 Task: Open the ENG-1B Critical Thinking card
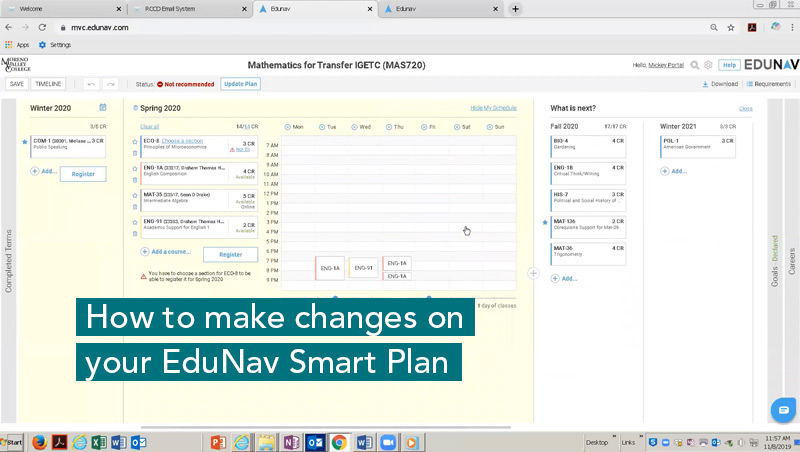588,173
